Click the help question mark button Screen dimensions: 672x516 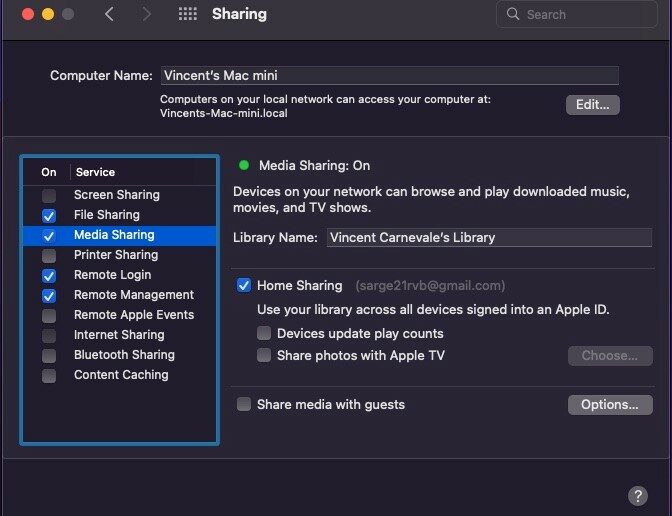click(x=638, y=496)
